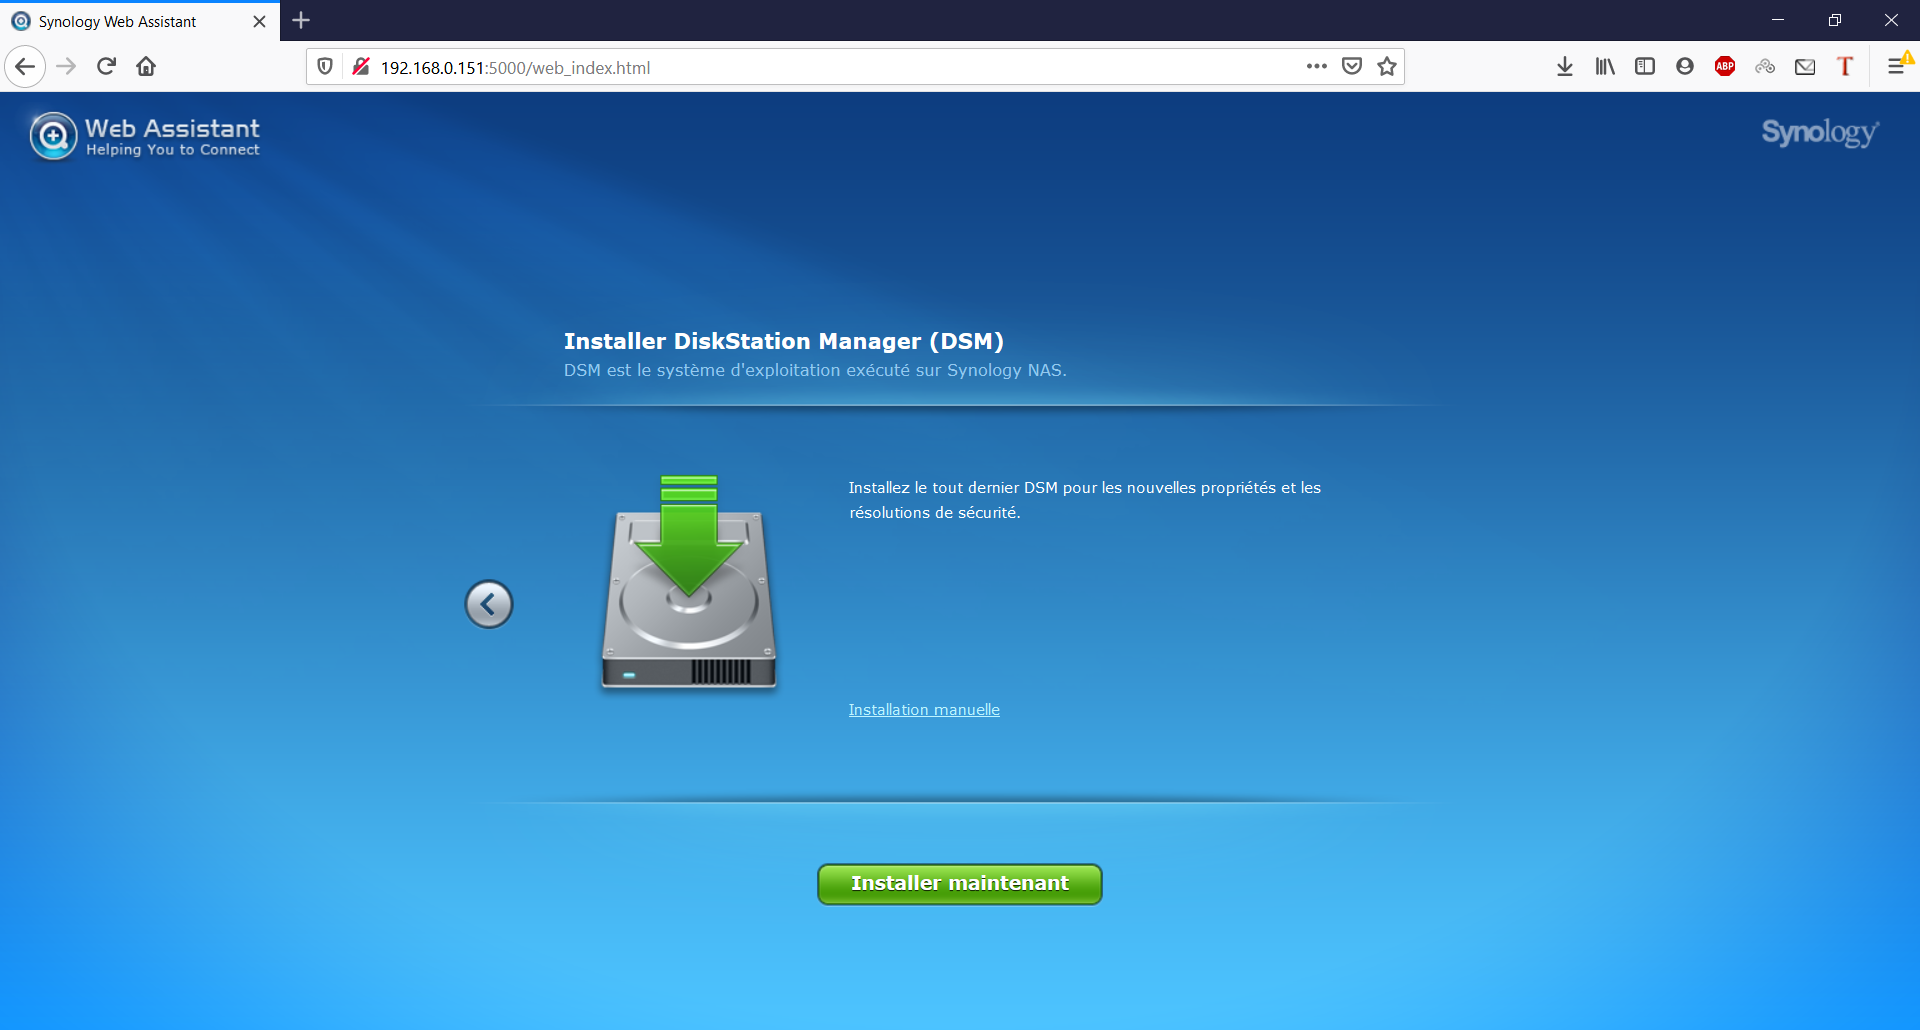1920x1030 pixels.
Task: Click the Synology brand logo
Action: [1819, 133]
